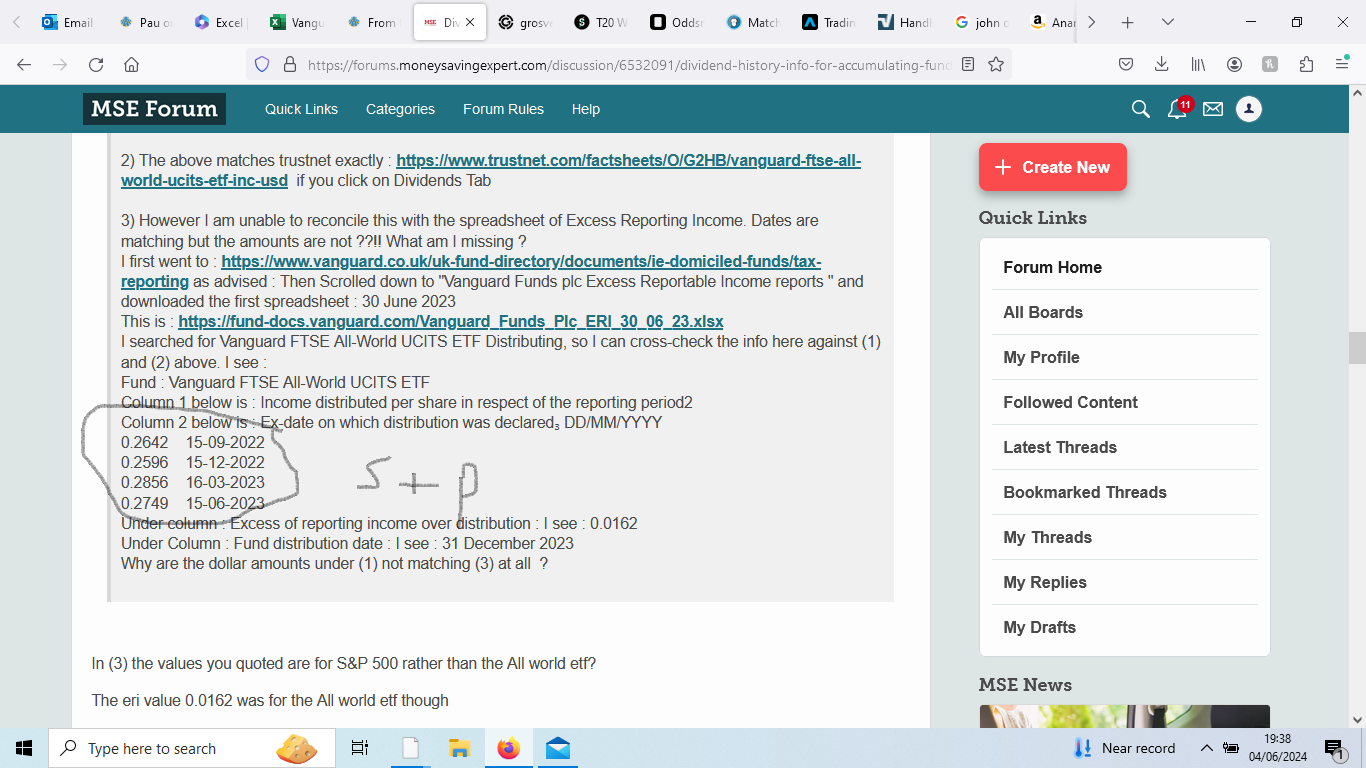Image resolution: width=1366 pixels, height=768 pixels.
Task: Open a new browser tab
Action: click(x=1127, y=22)
